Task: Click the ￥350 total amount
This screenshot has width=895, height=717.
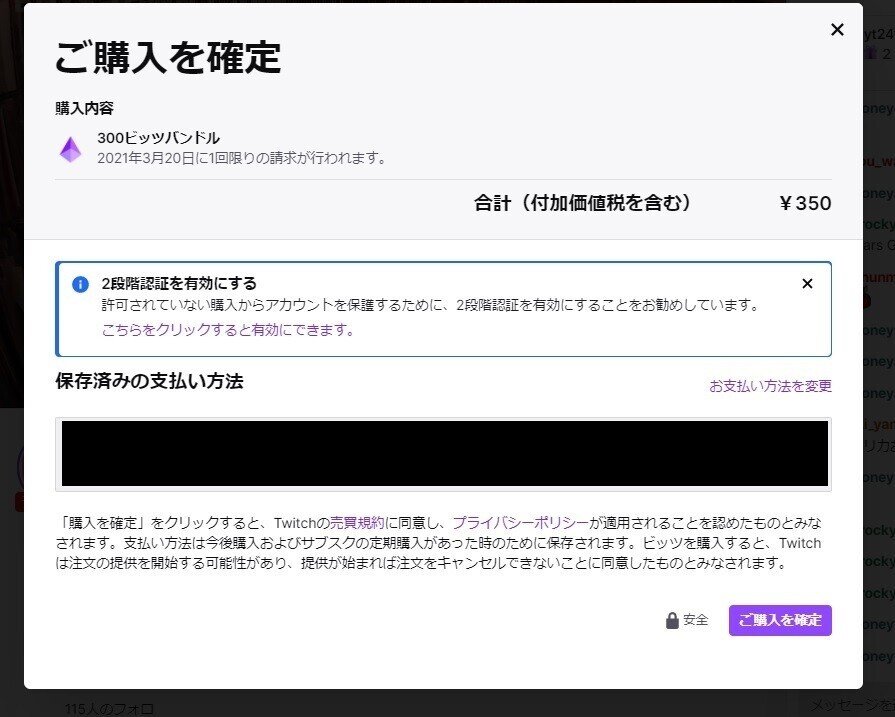Action: [805, 203]
